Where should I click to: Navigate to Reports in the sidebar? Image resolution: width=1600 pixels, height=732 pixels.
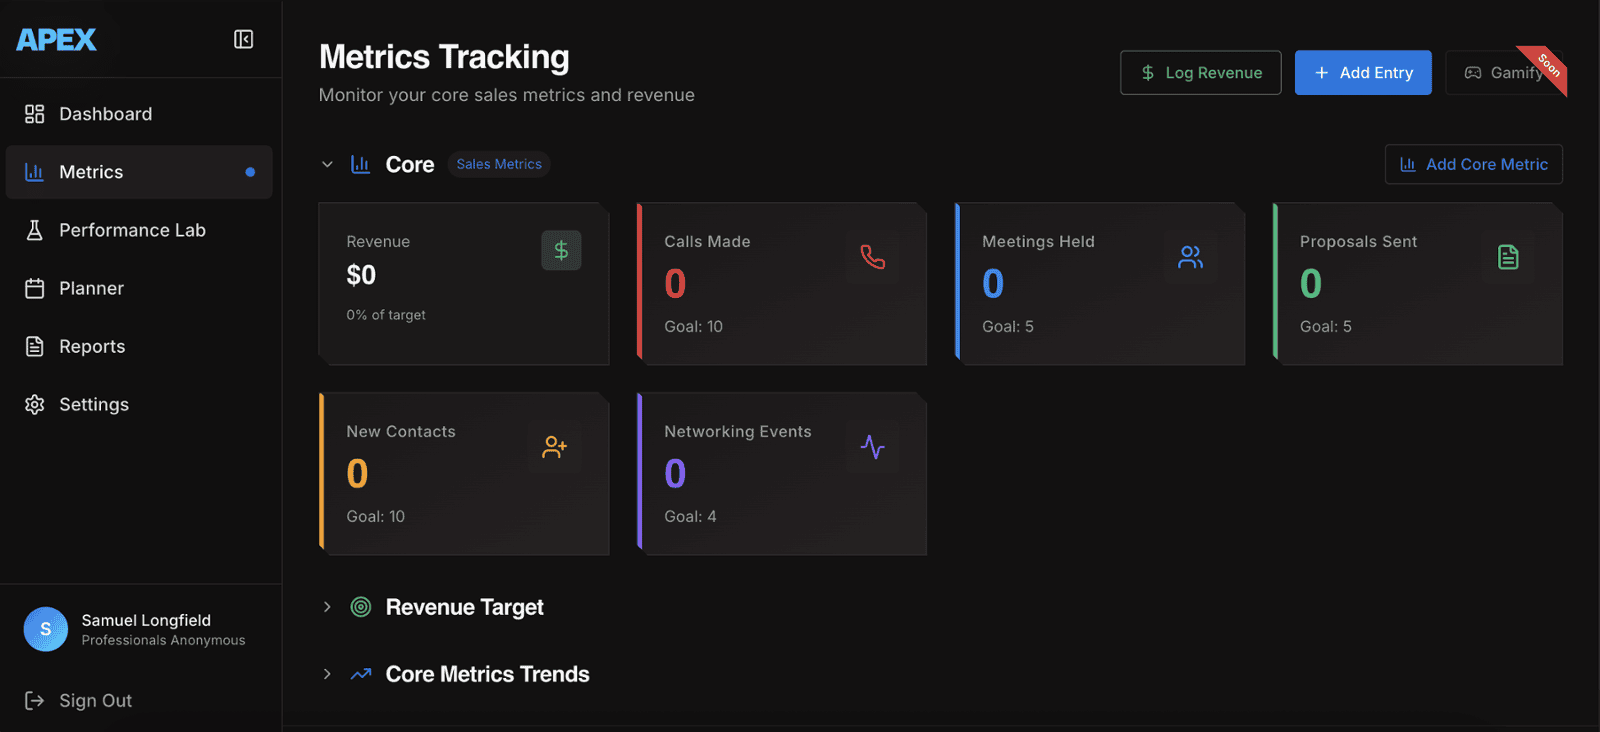[92, 346]
